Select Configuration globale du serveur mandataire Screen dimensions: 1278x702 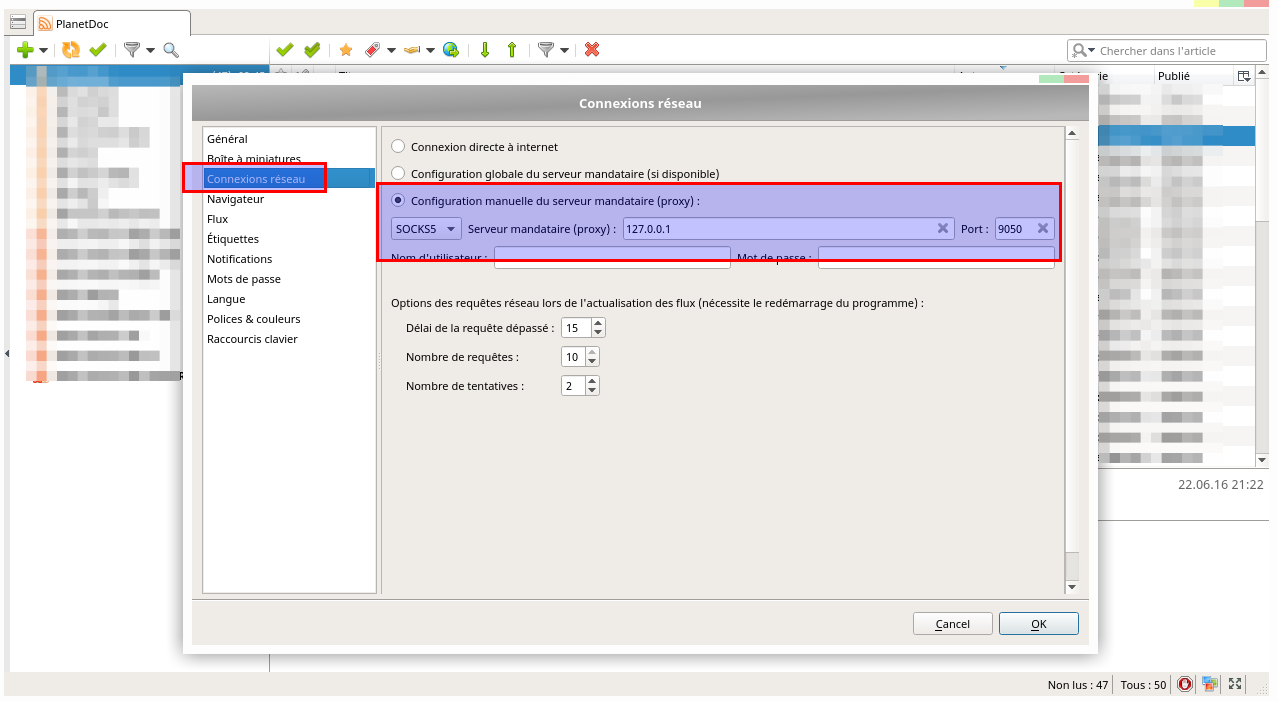[x=398, y=173]
